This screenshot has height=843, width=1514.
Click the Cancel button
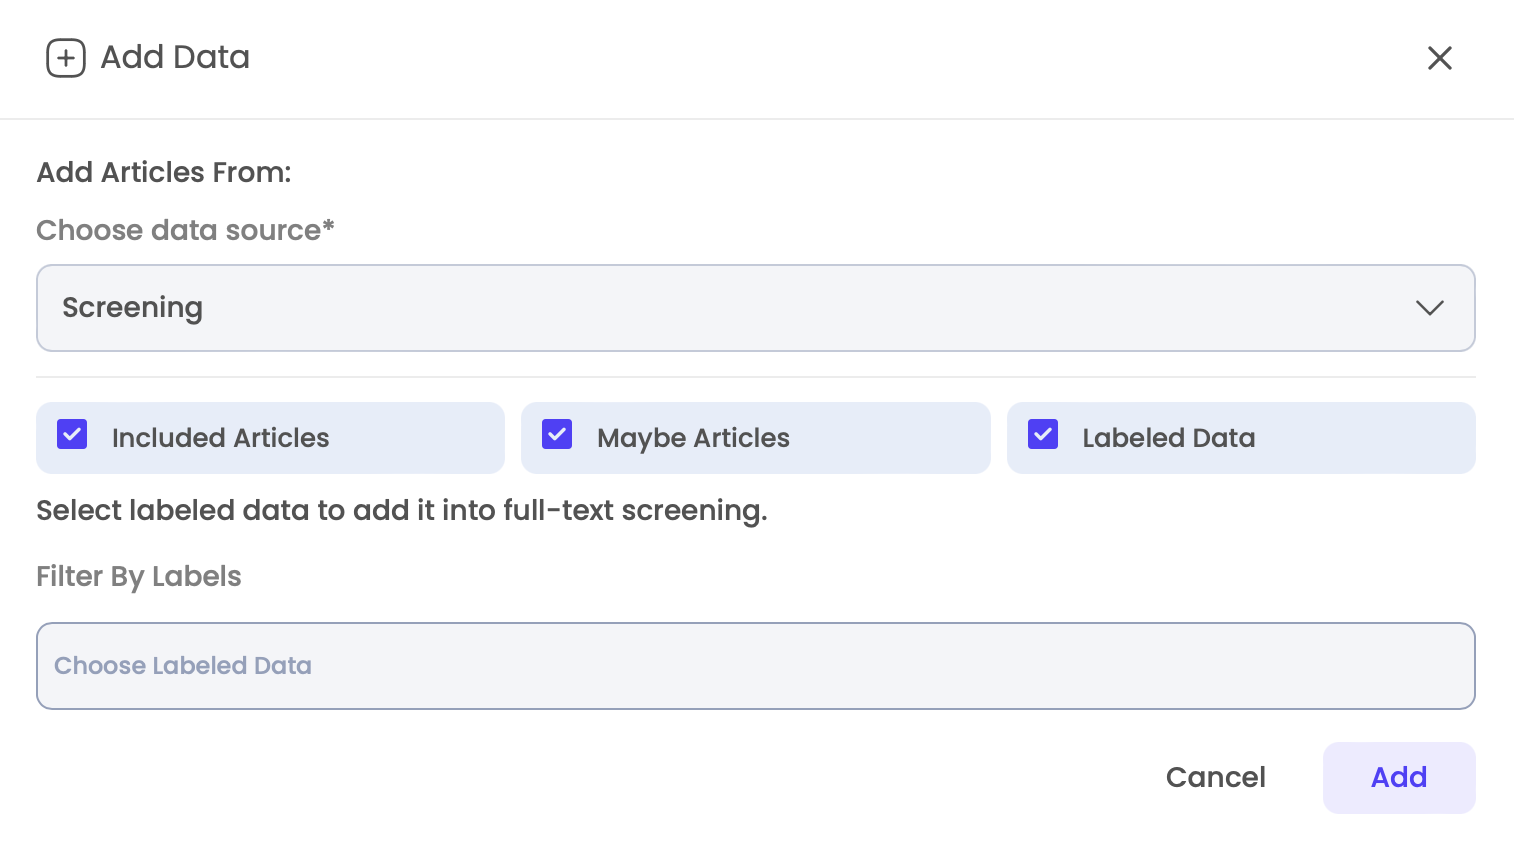tap(1215, 777)
